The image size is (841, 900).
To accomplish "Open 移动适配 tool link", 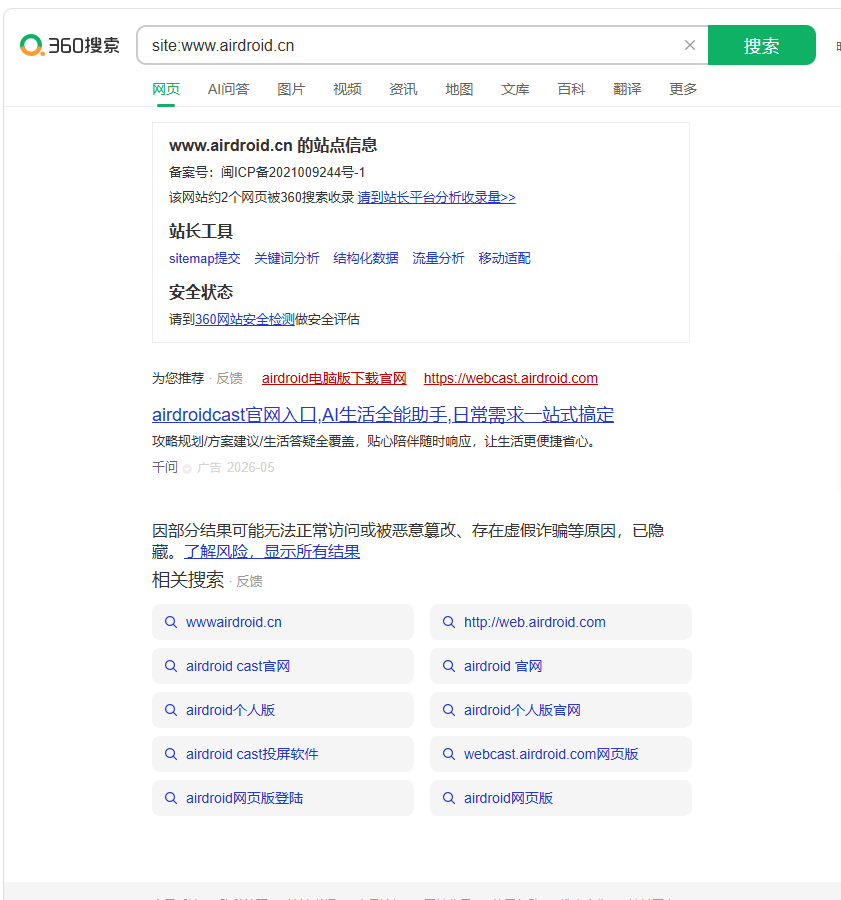I will coord(505,258).
